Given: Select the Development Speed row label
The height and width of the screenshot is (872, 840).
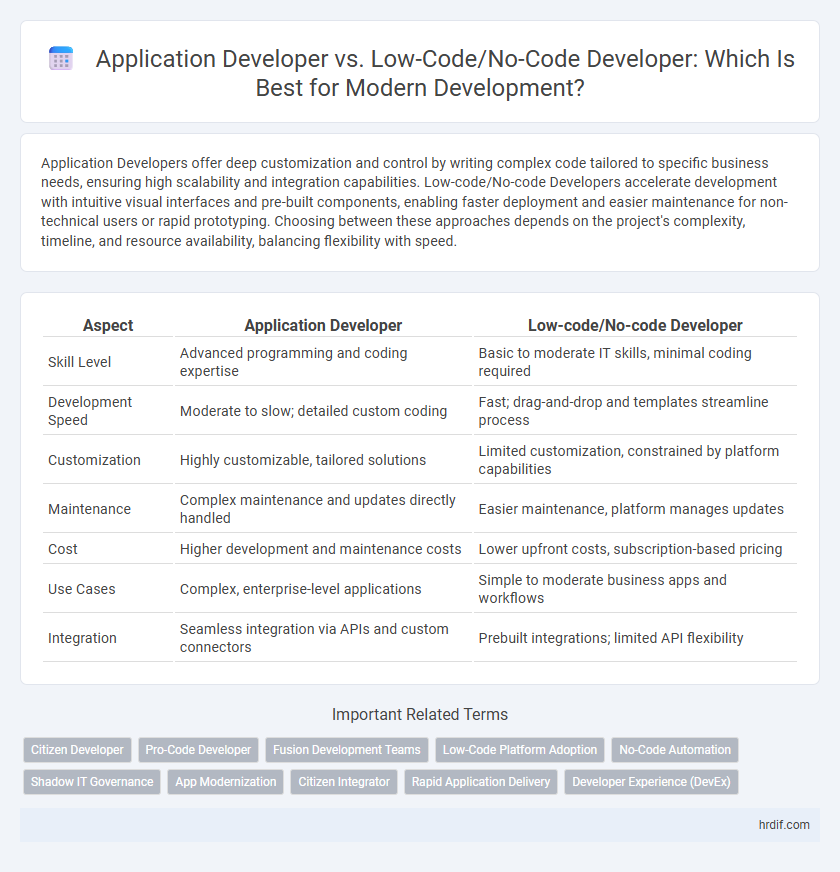Looking at the screenshot, I should pyautogui.click(x=90, y=411).
